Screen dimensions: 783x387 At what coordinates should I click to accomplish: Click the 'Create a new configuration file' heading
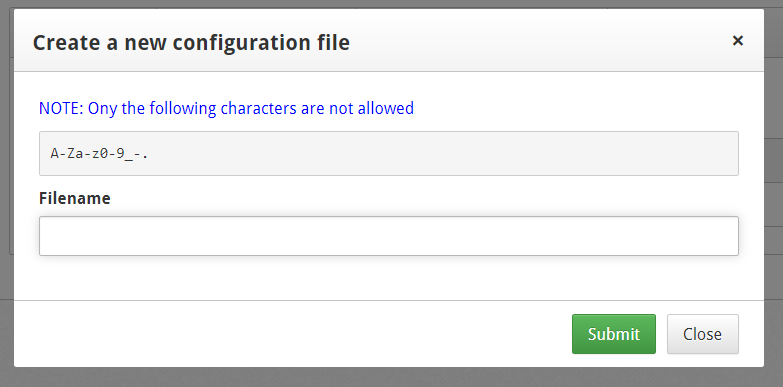191,42
